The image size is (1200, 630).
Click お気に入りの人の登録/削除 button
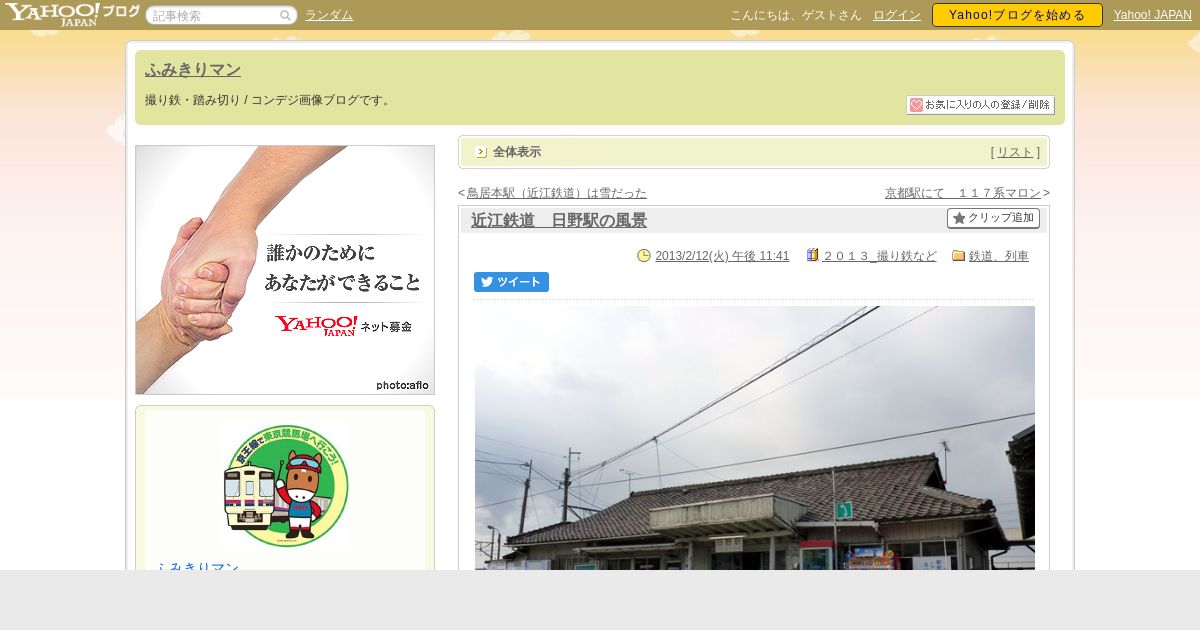point(980,105)
